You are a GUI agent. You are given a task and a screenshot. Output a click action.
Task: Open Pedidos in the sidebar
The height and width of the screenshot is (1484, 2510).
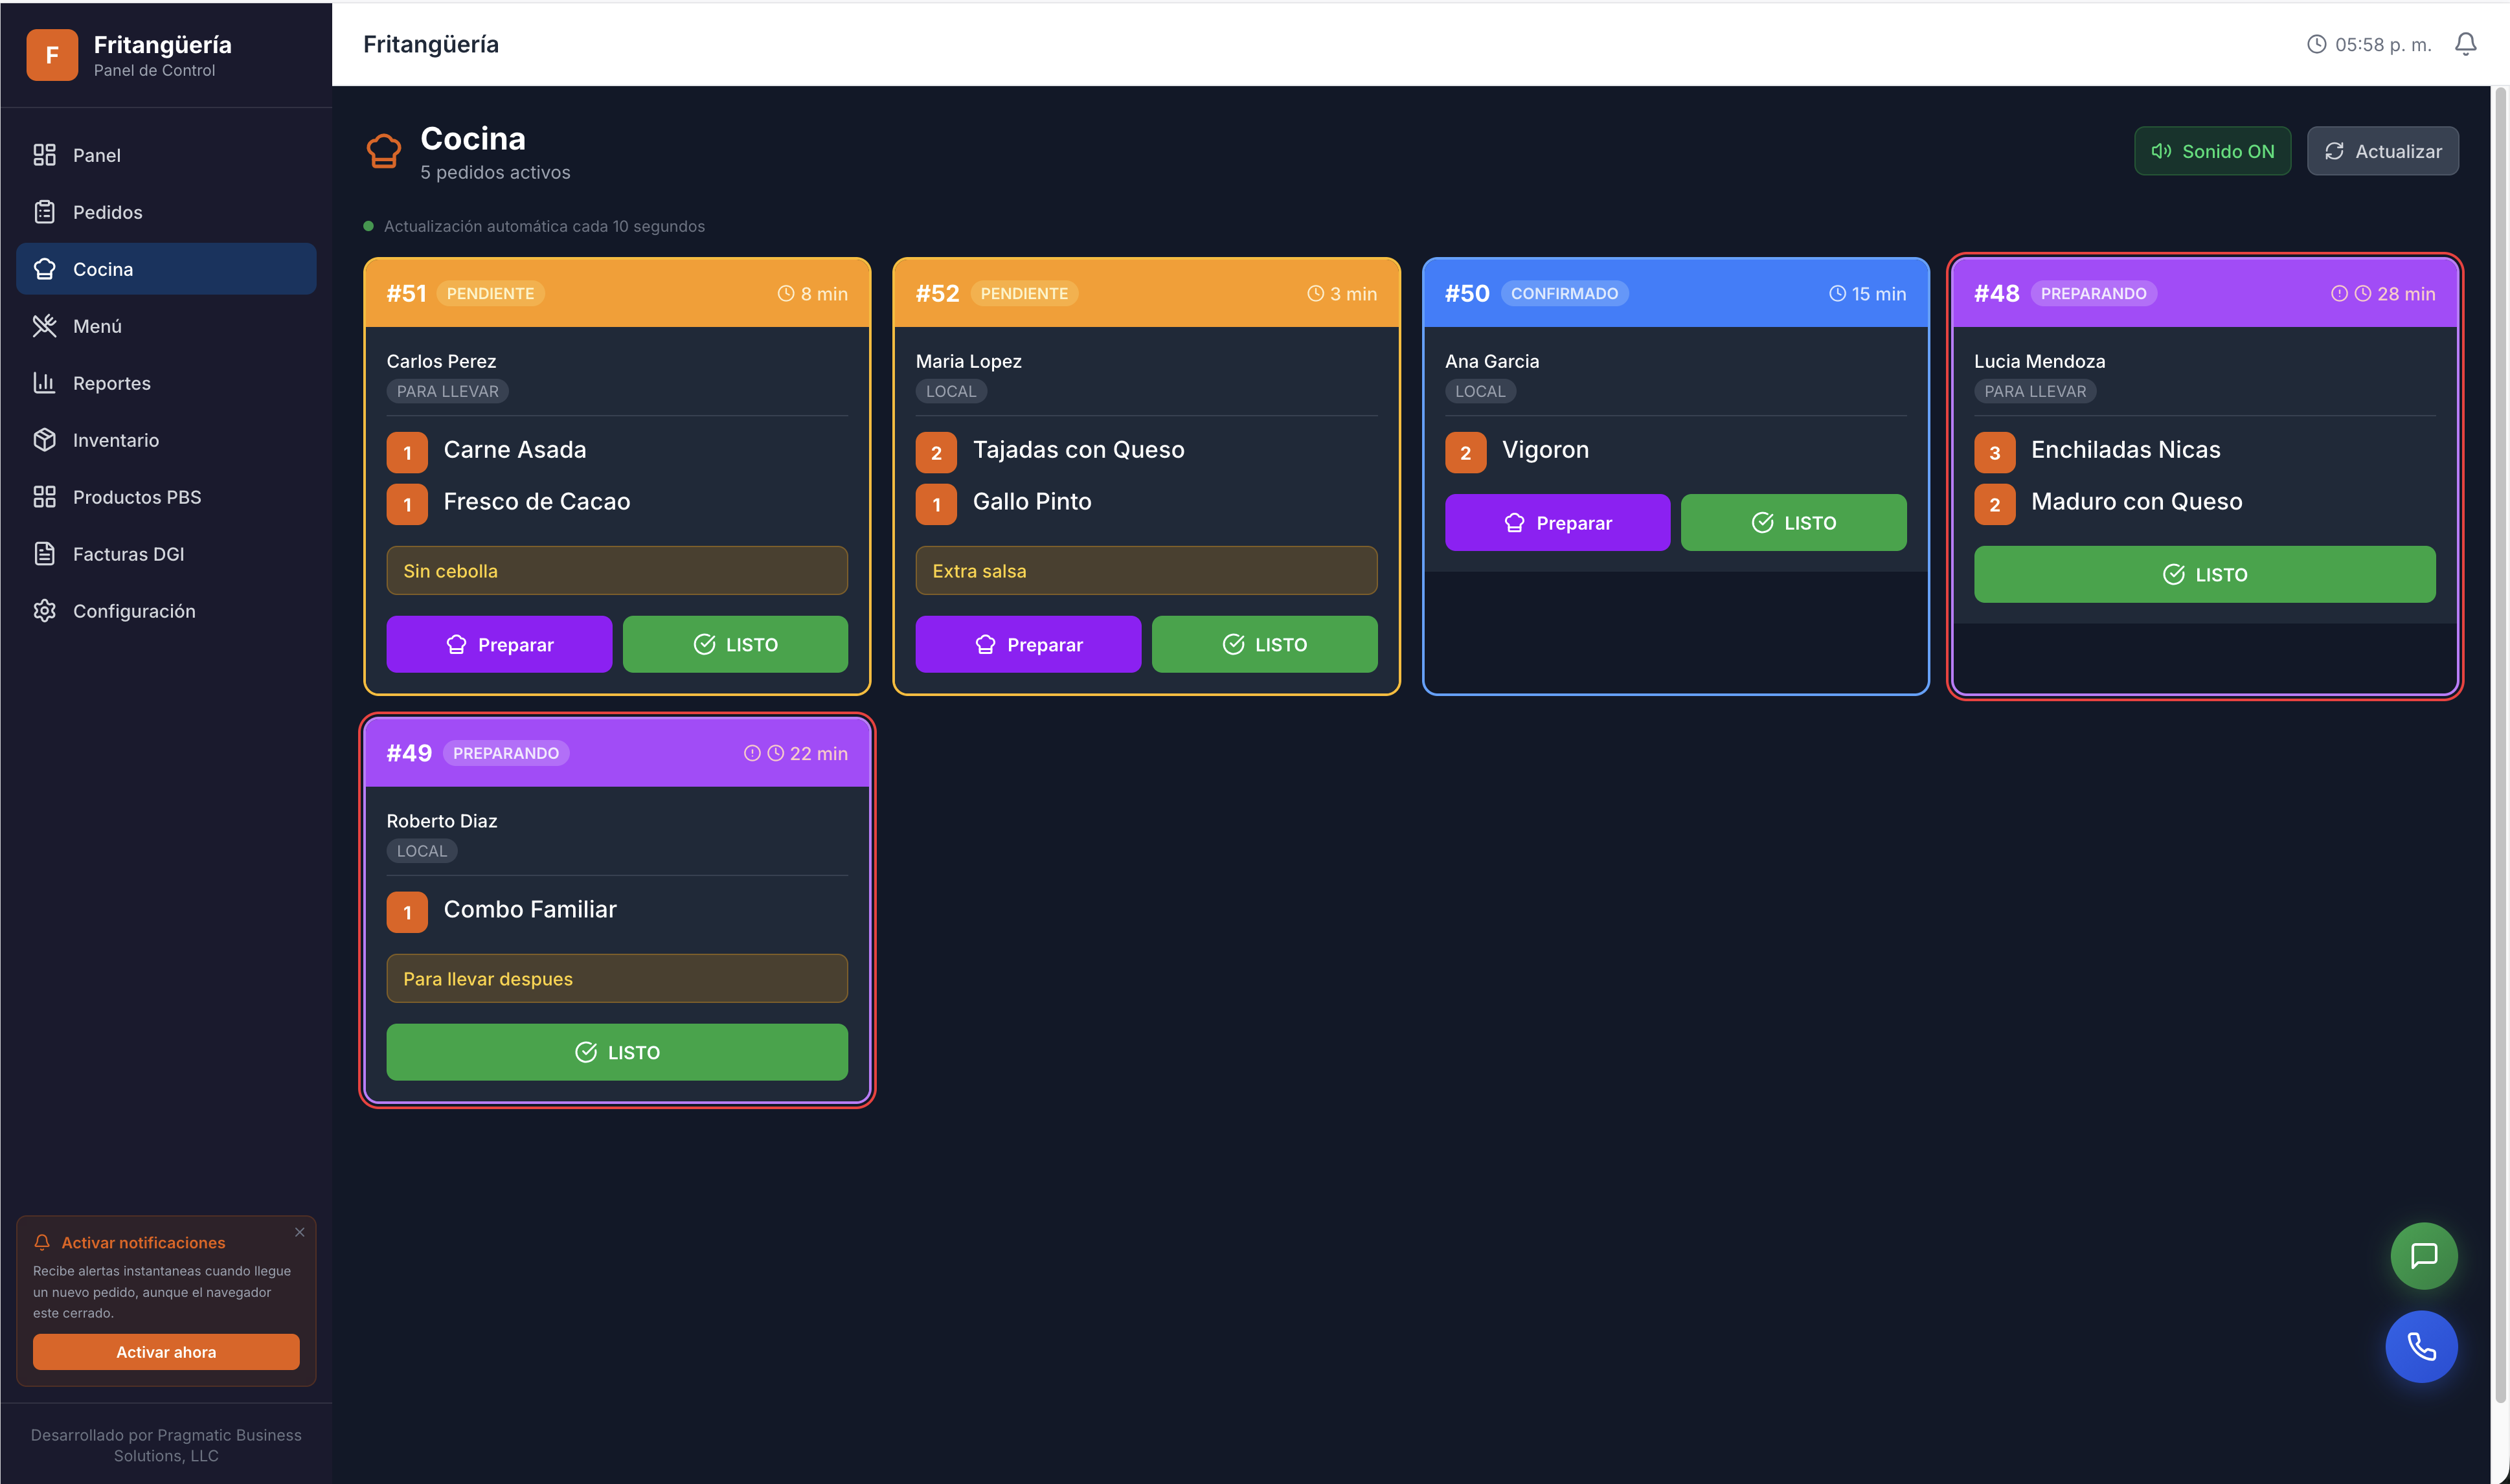point(107,212)
